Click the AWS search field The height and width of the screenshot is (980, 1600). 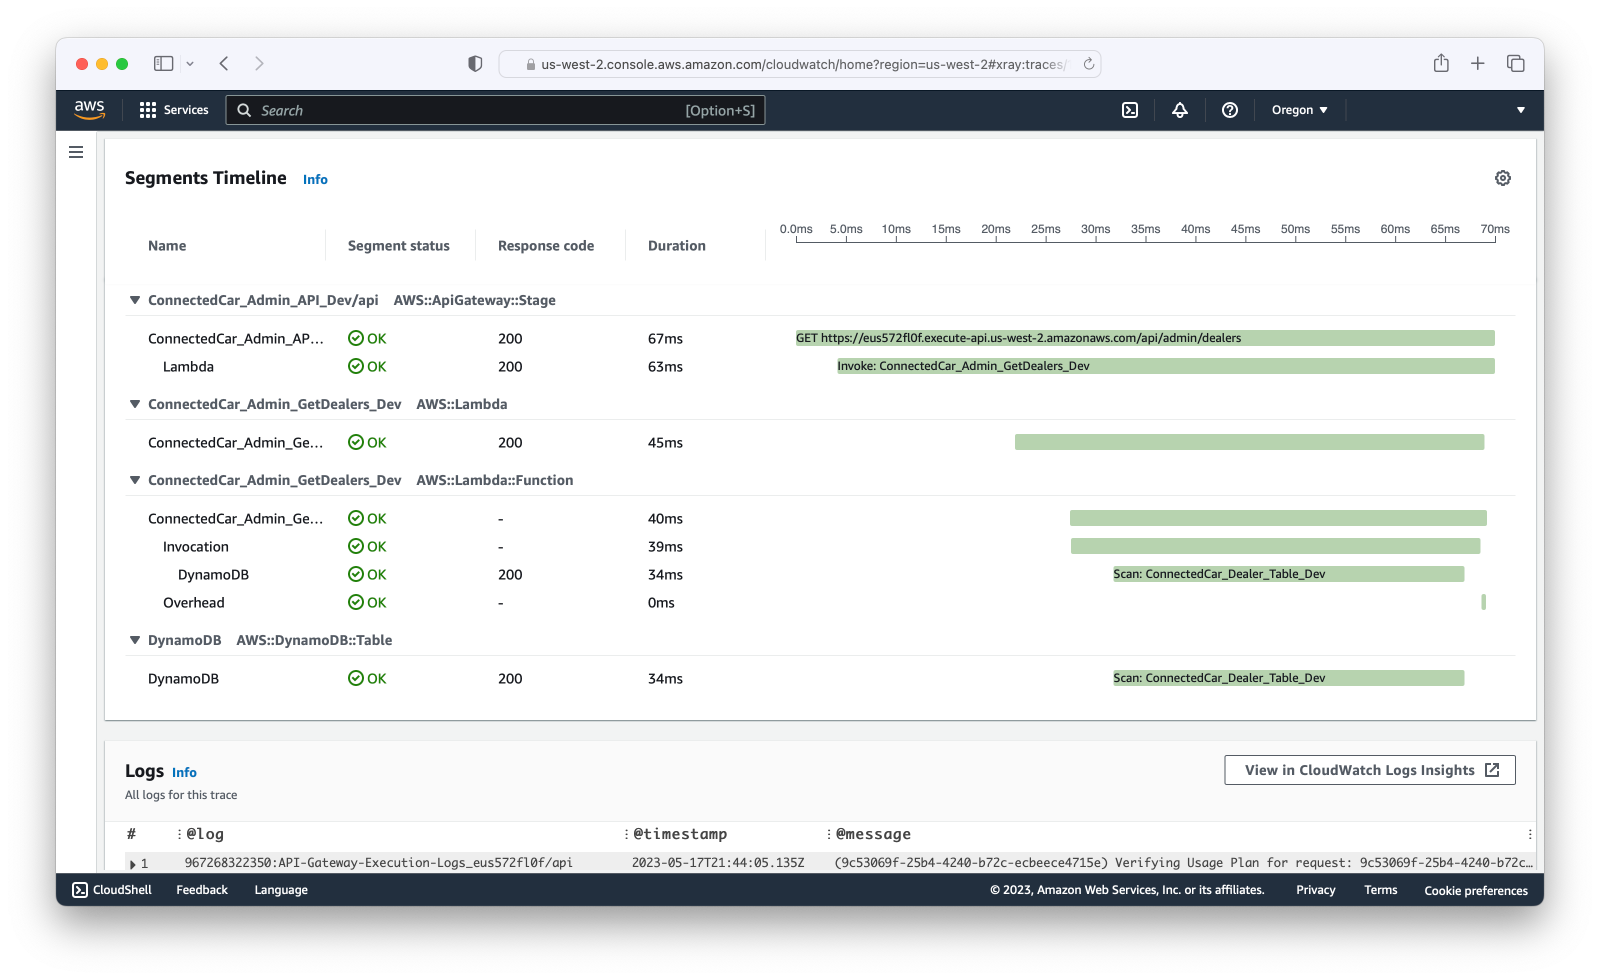495,110
